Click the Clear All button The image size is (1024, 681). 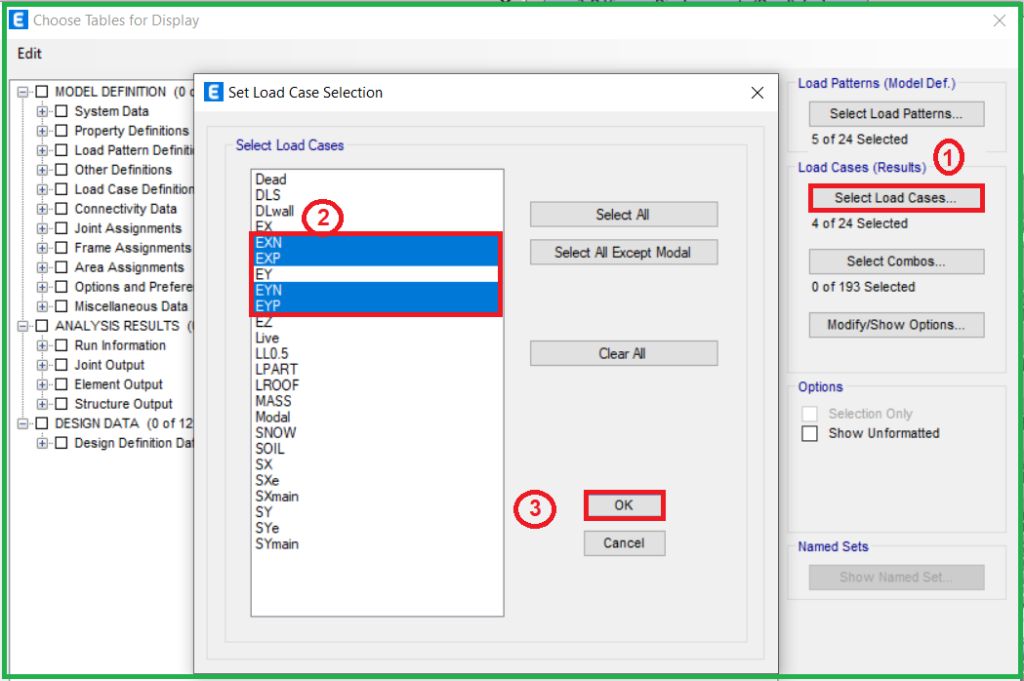624,353
